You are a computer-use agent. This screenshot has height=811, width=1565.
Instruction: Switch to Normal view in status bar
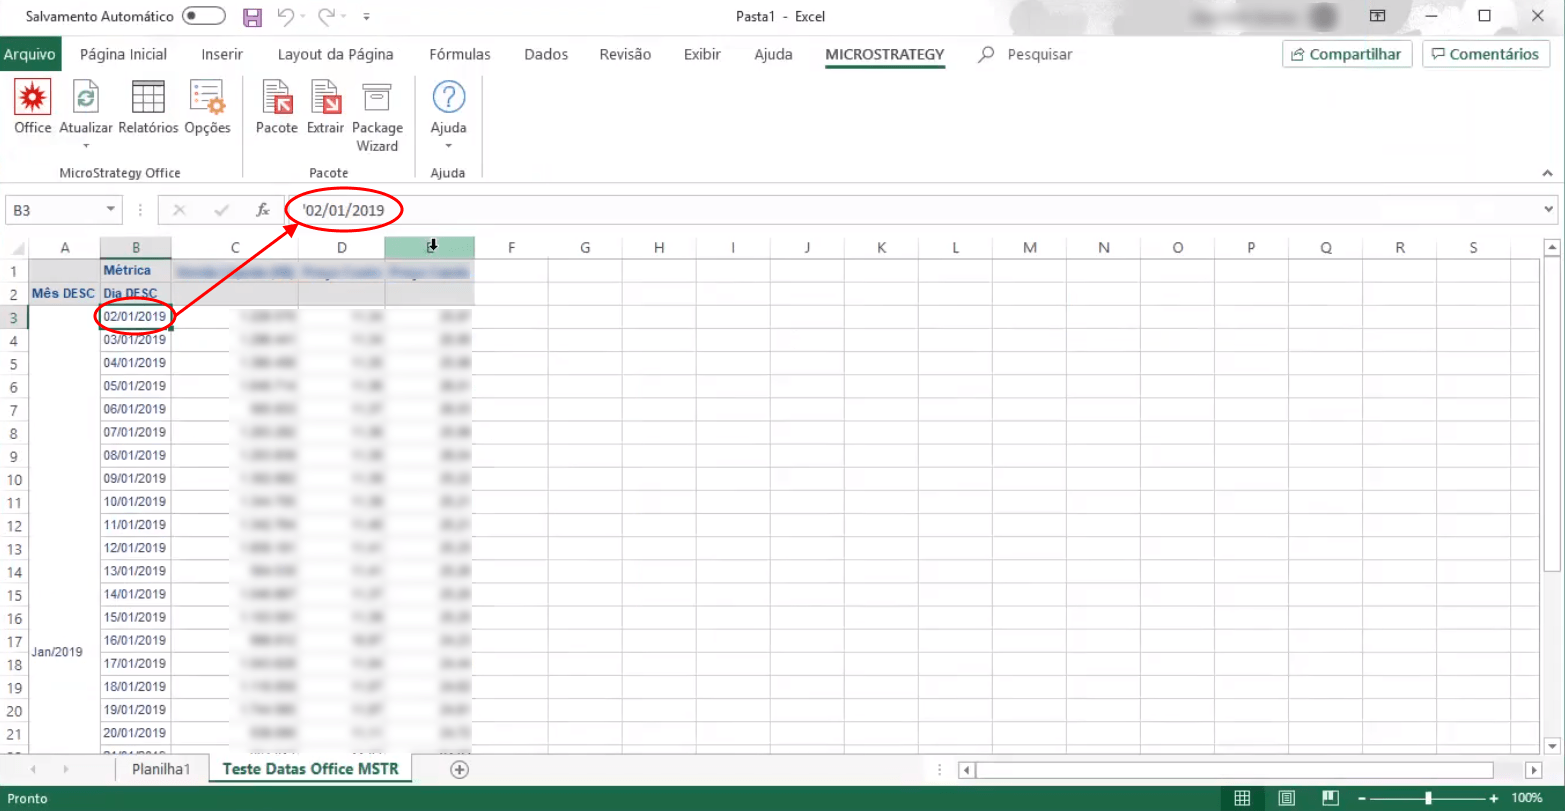click(1242, 798)
